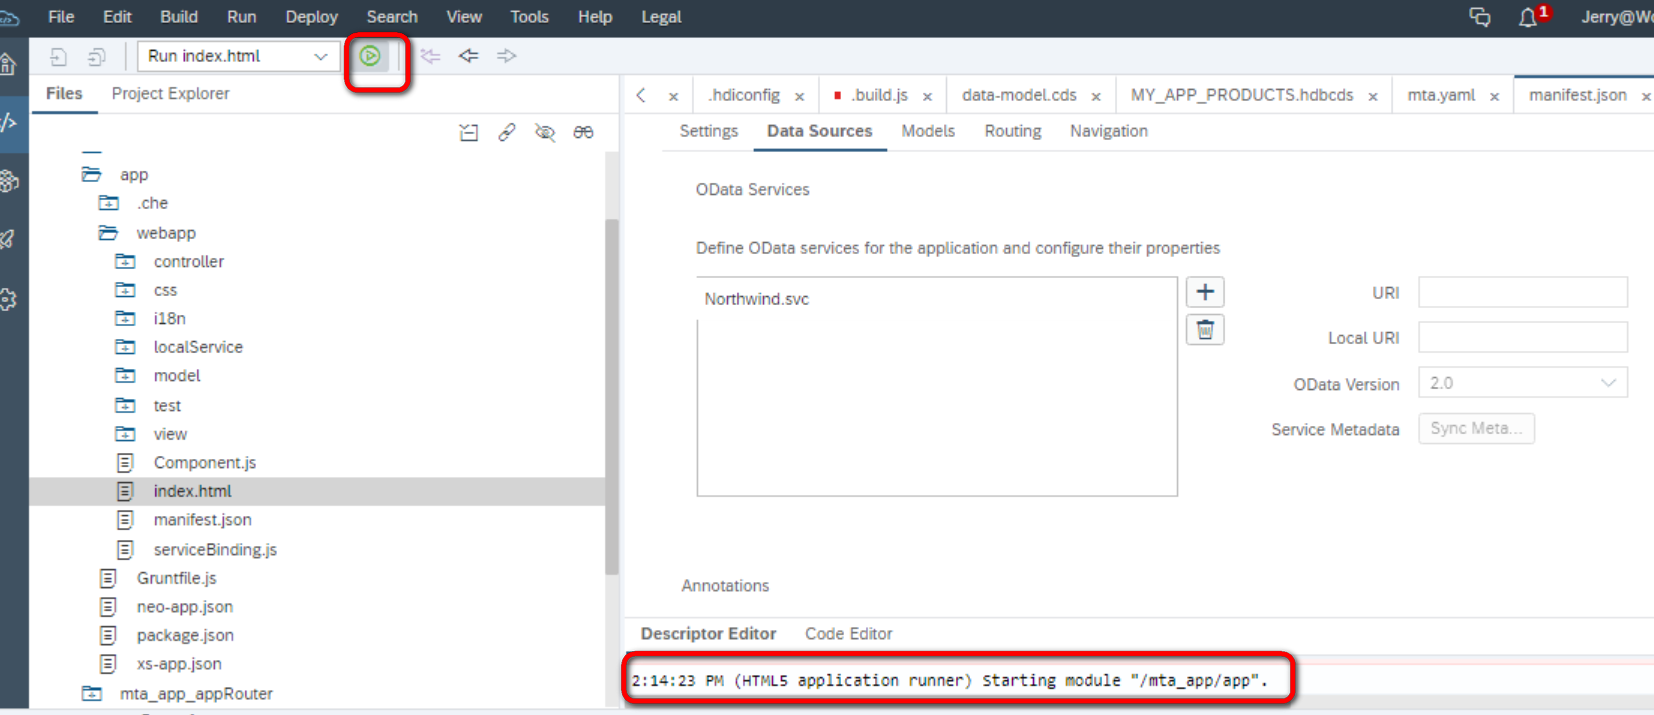Screen dimensions: 1654x715
Task: Expand the controller folder
Action: pyautogui.click(x=125, y=262)
